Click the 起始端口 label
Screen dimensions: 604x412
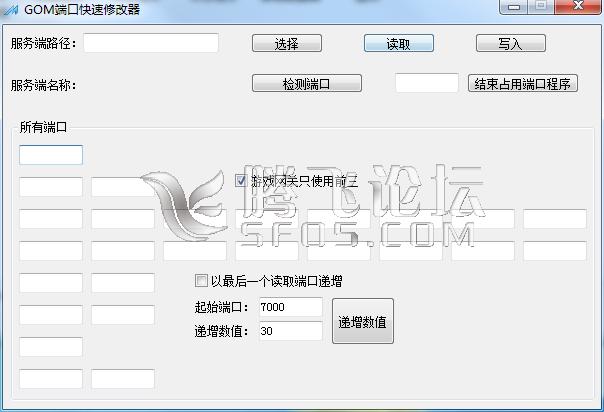pos(221,307)
